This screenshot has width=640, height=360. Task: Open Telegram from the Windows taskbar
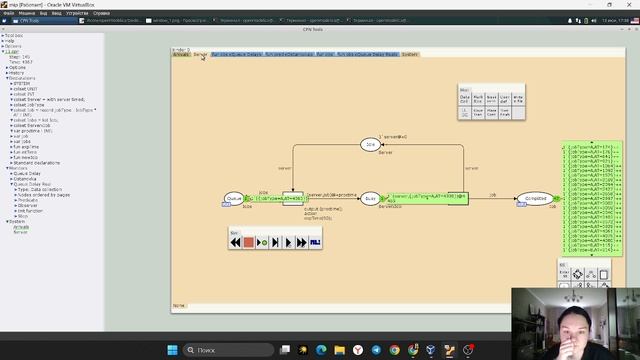tap(376, 350)
